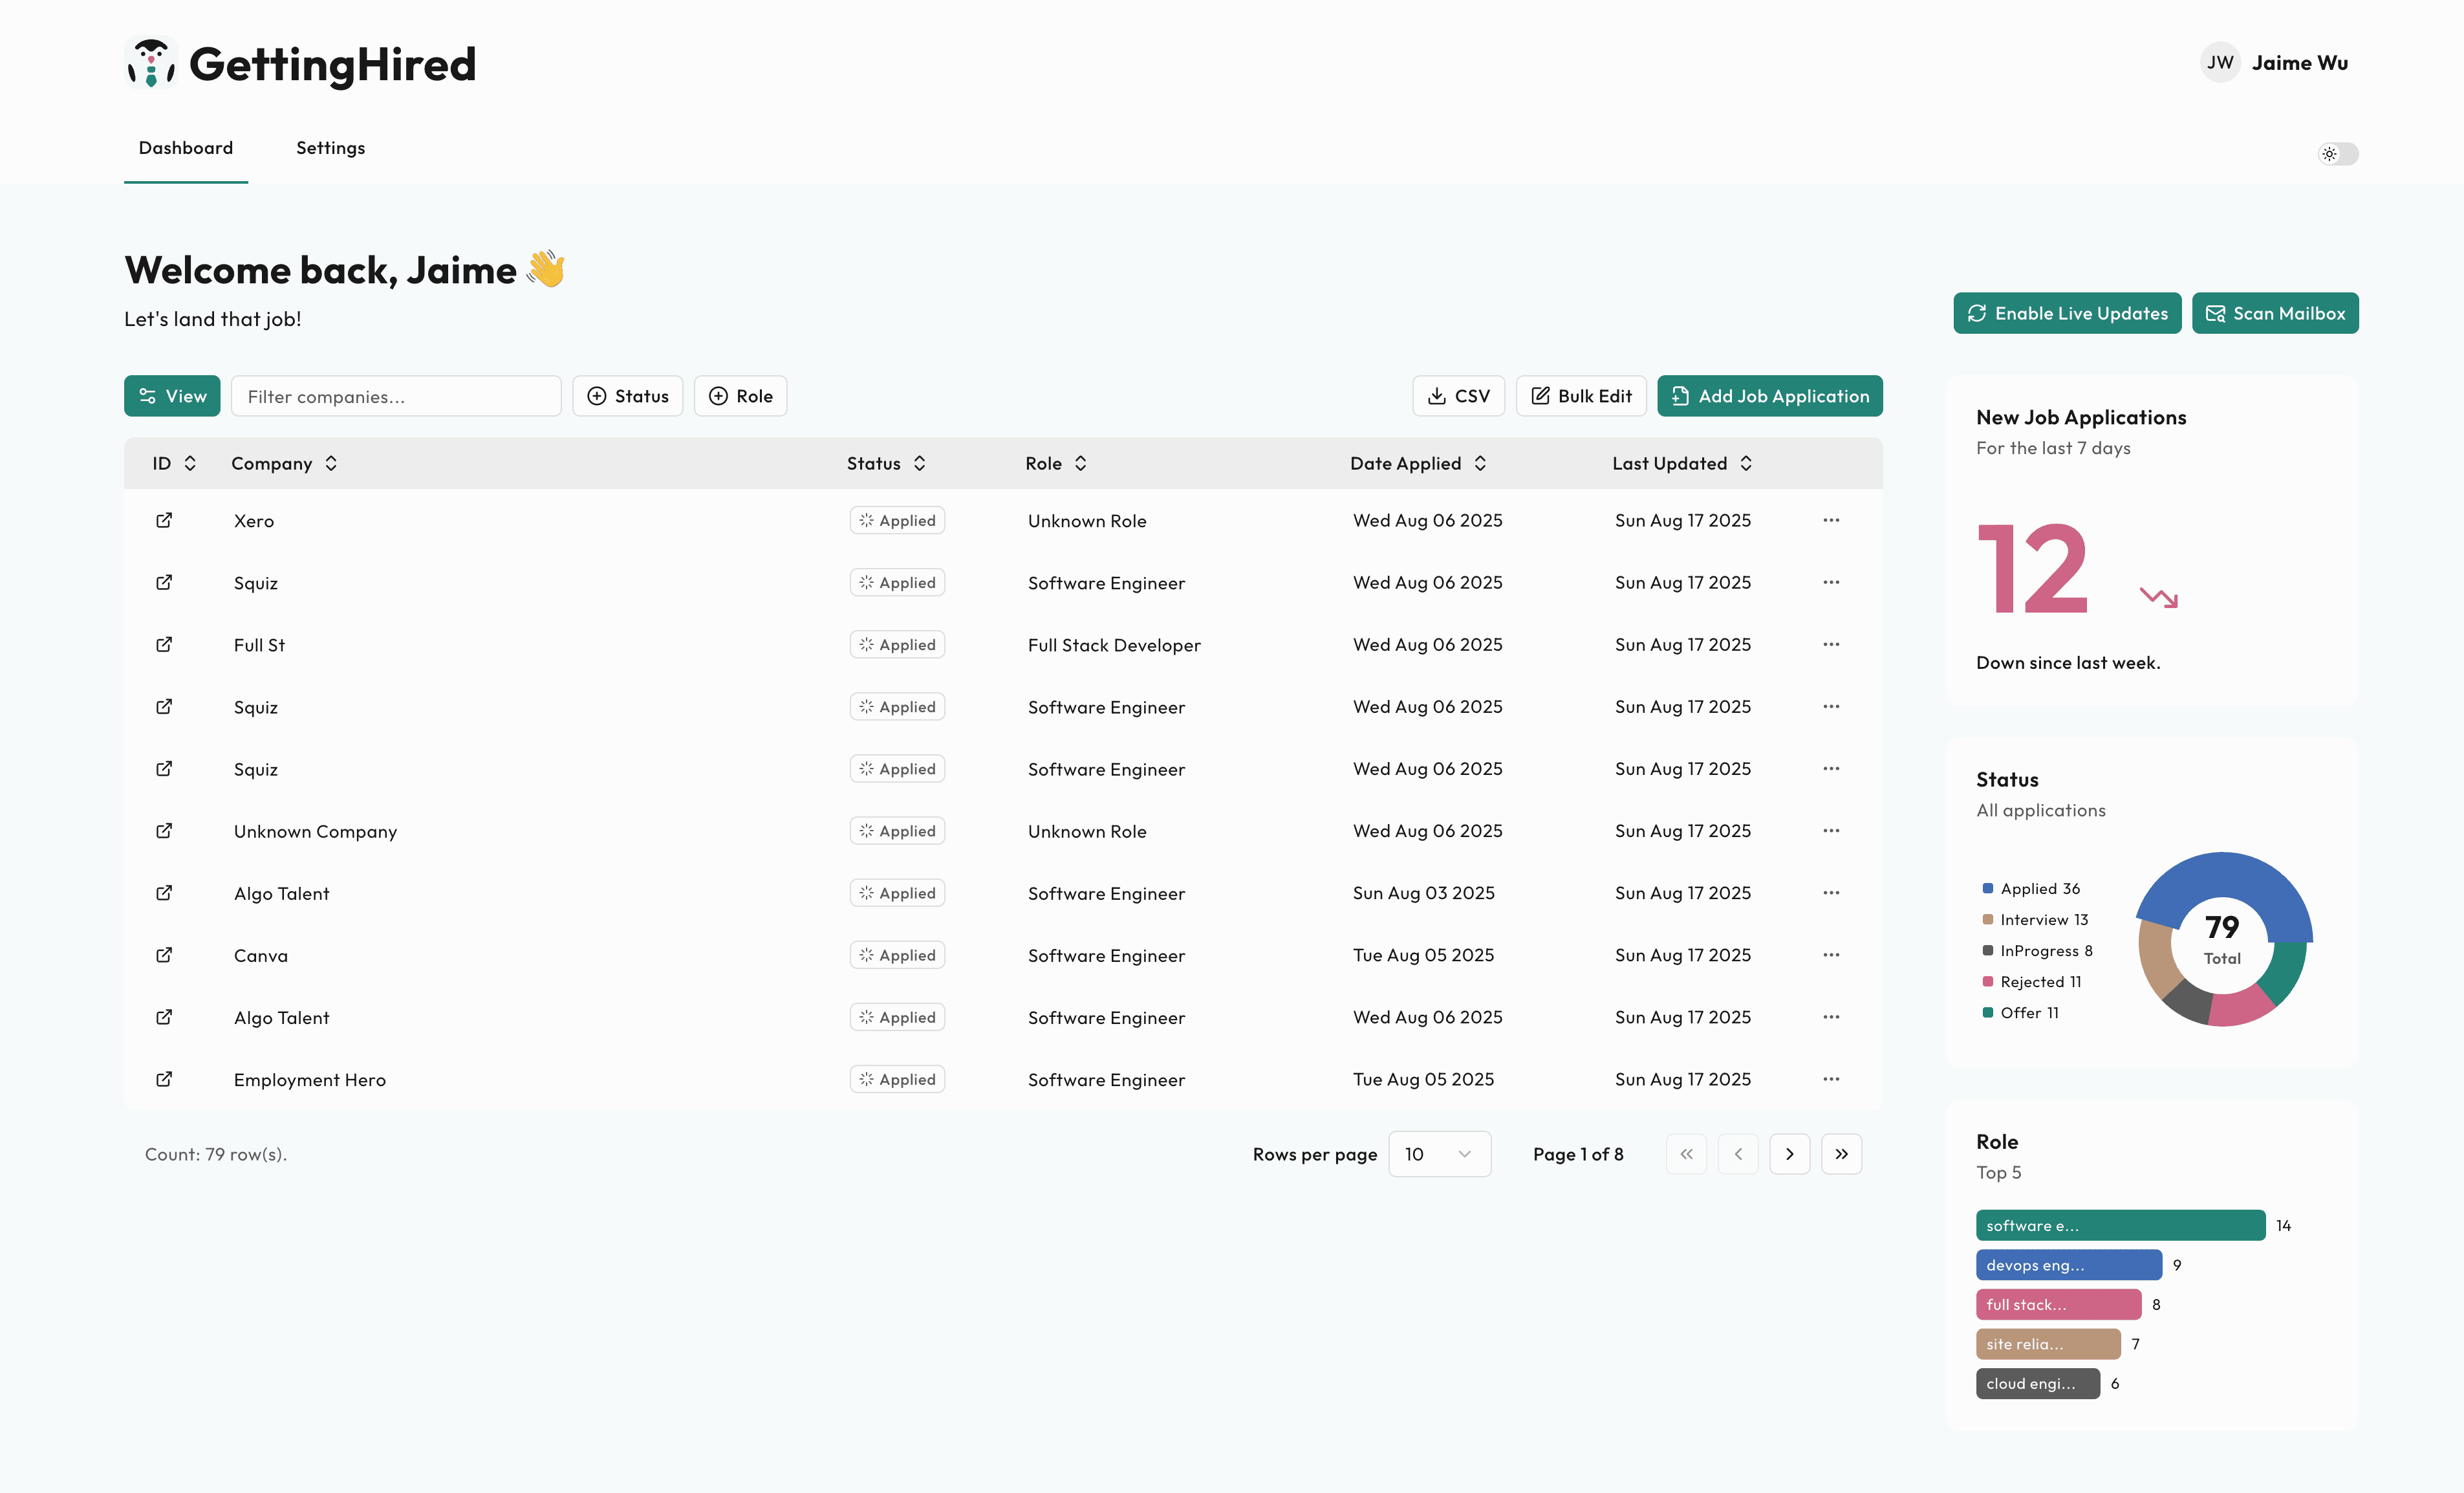Viewport: 2464px width, 1493px height.
Task: Click the Add Job Application document icon
Action: pos(1680,396)
